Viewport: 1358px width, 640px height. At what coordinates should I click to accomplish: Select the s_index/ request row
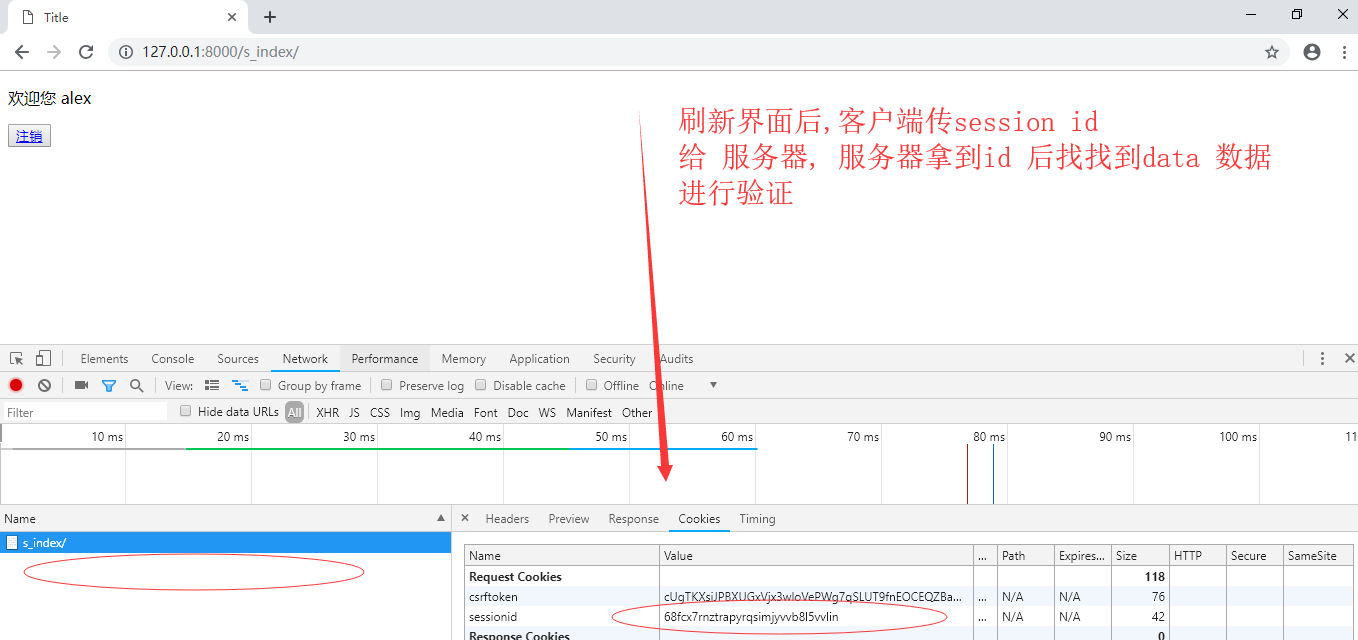[x=225, y=543]
